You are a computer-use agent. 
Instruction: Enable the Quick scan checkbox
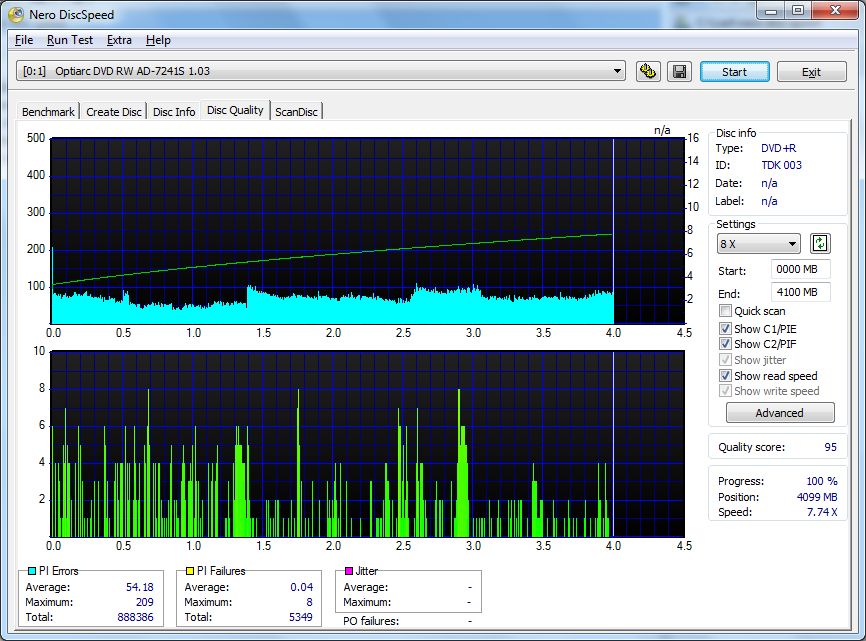tap(725, 311)
